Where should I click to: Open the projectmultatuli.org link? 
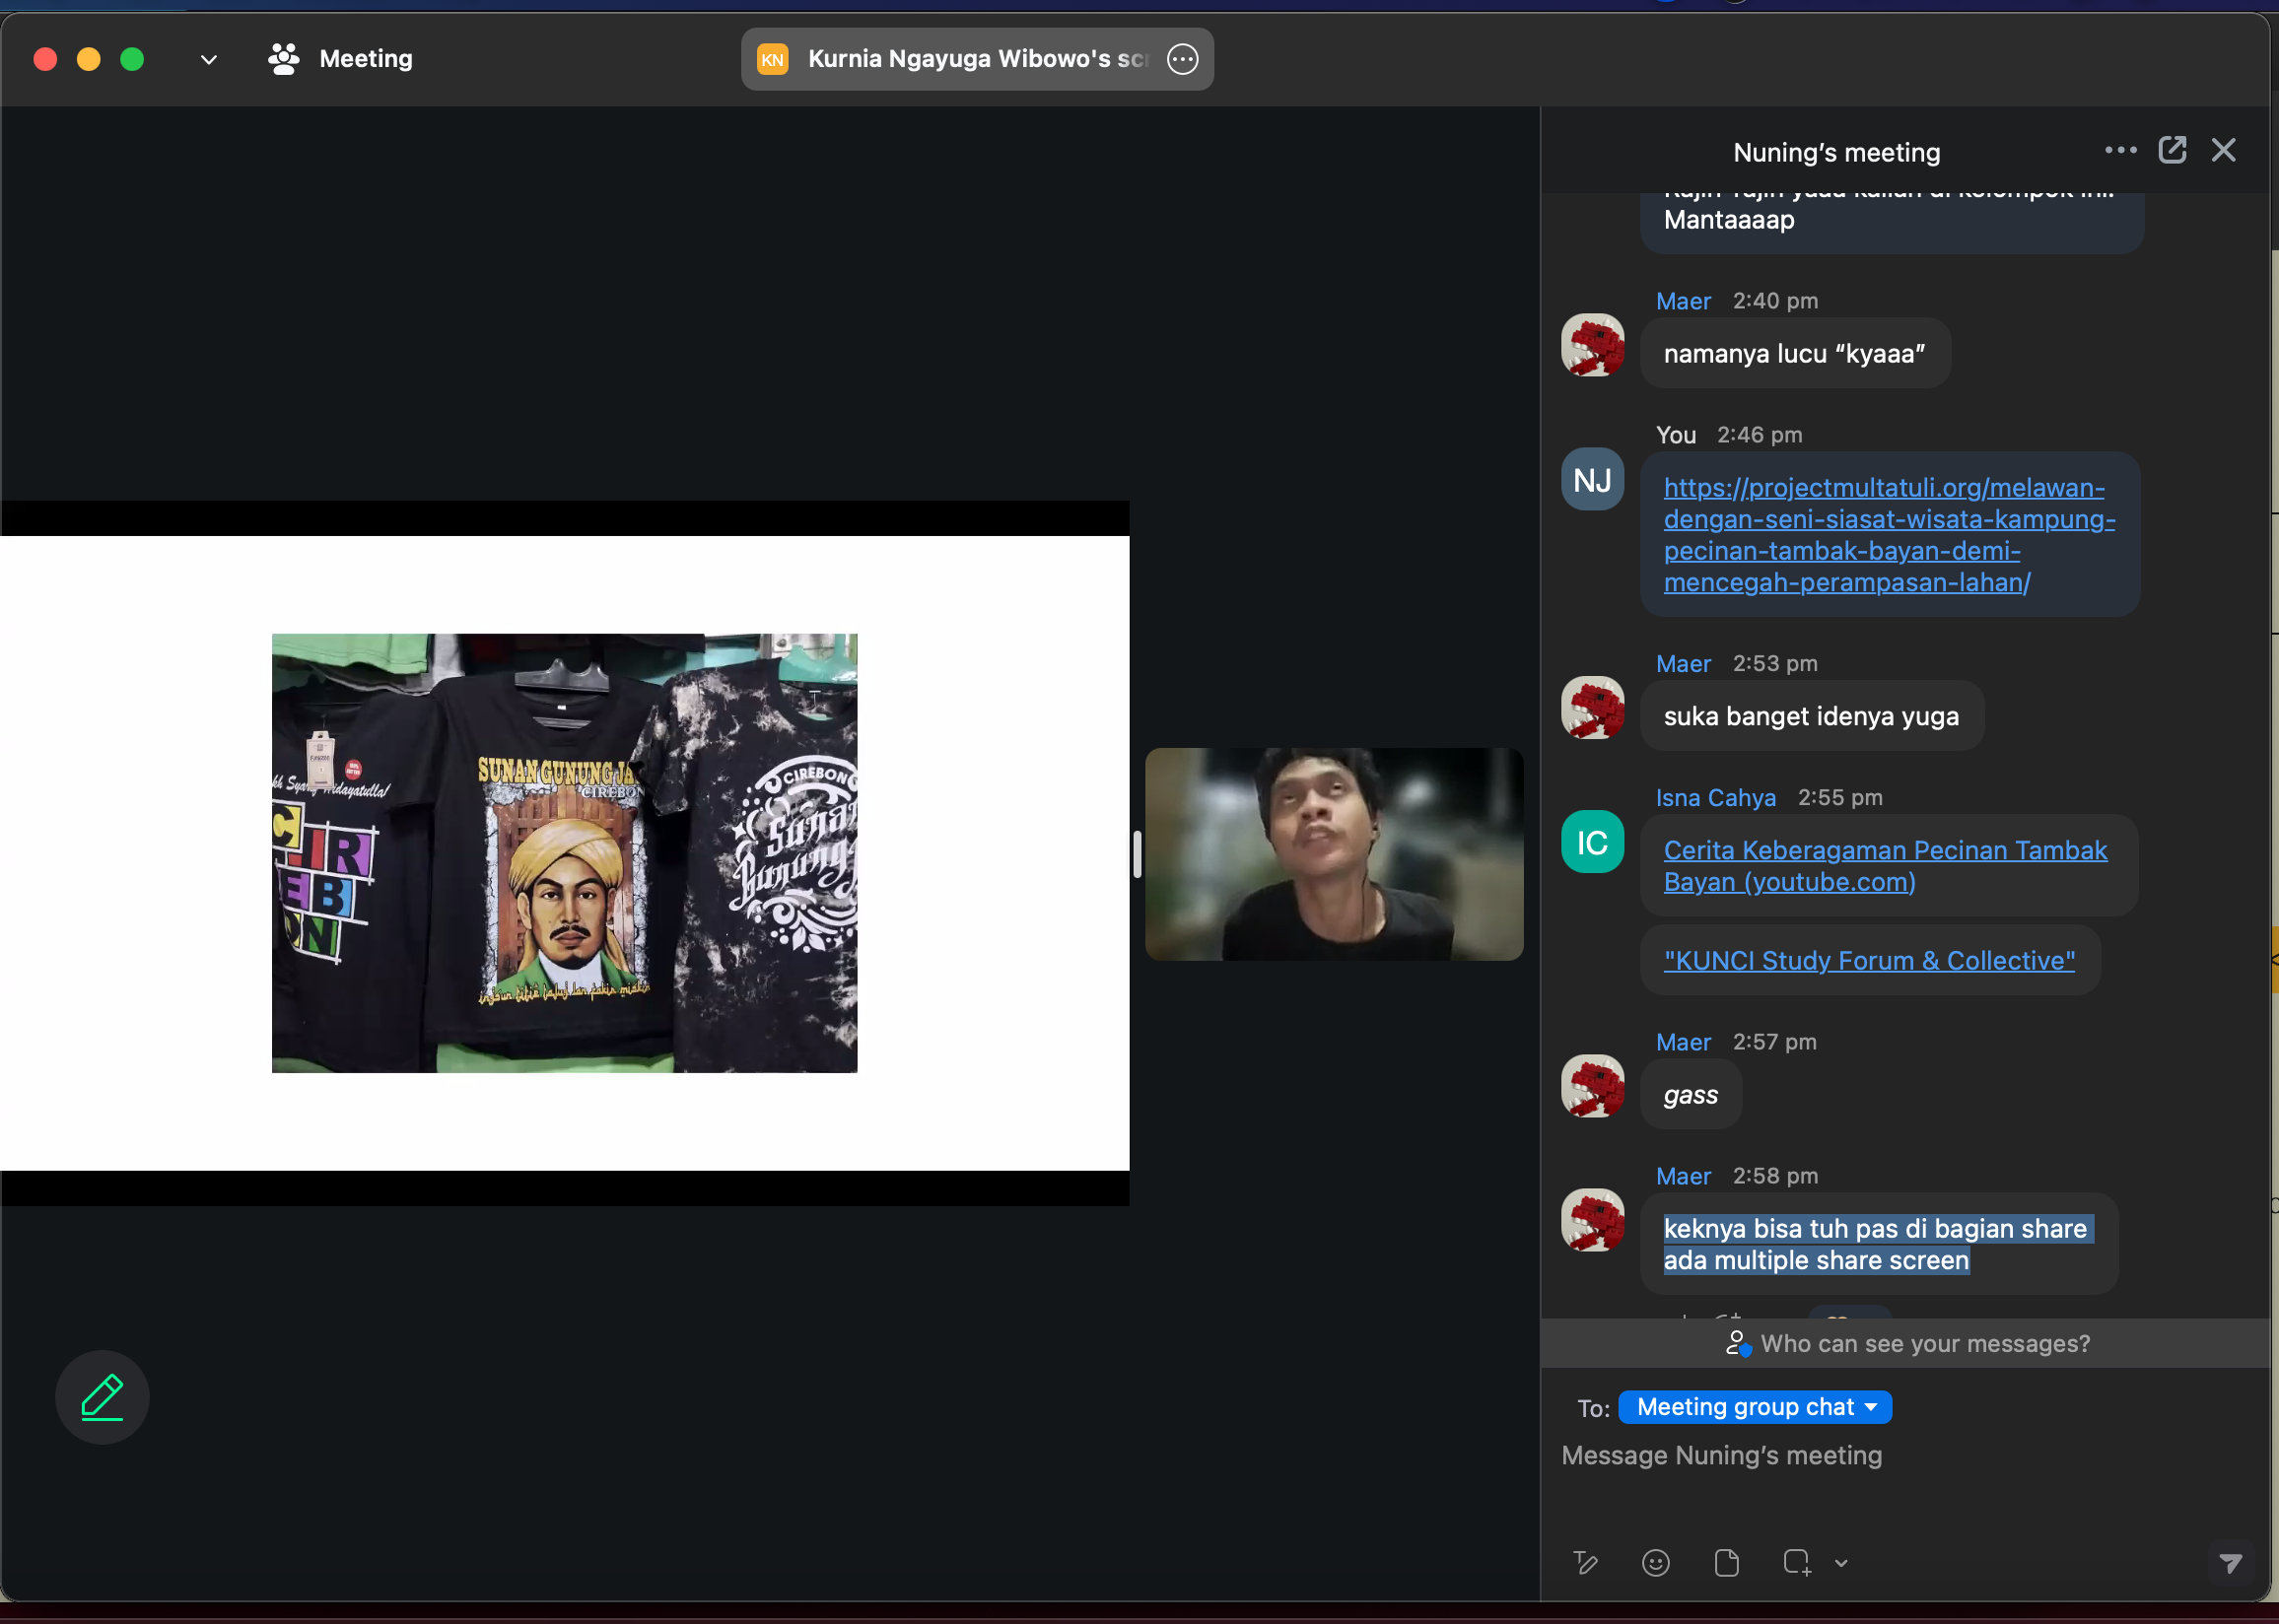coord(1888,535)
